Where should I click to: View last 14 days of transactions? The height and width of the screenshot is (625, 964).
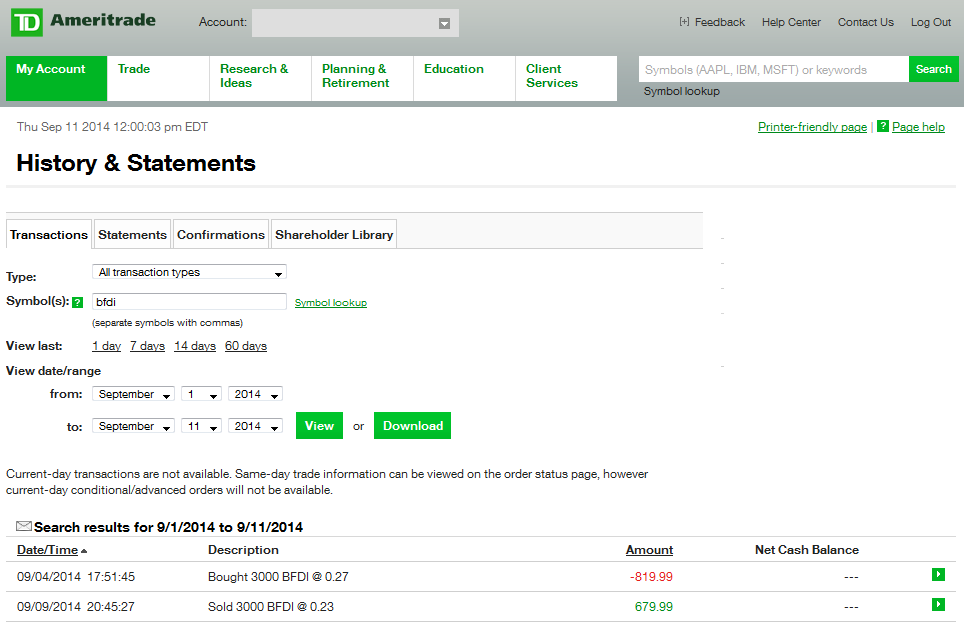[x=195, y=346]
